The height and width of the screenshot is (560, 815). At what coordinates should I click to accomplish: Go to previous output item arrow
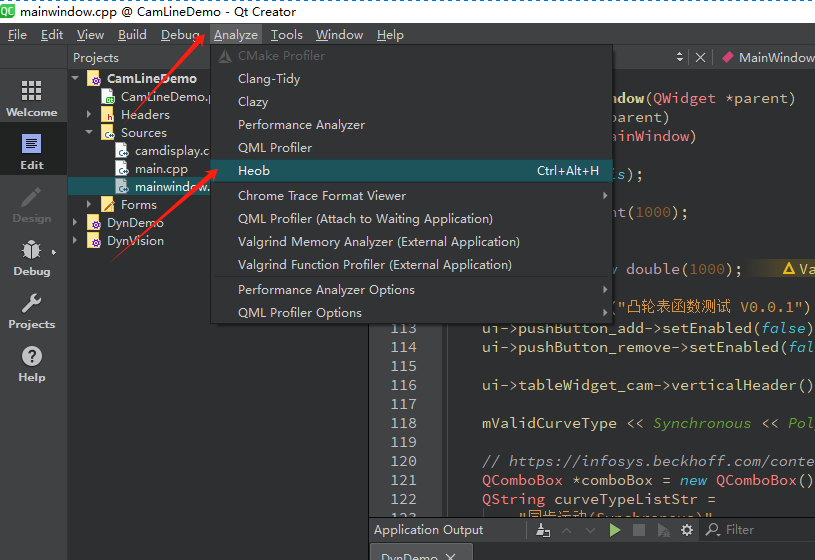[x=567, y=530]
